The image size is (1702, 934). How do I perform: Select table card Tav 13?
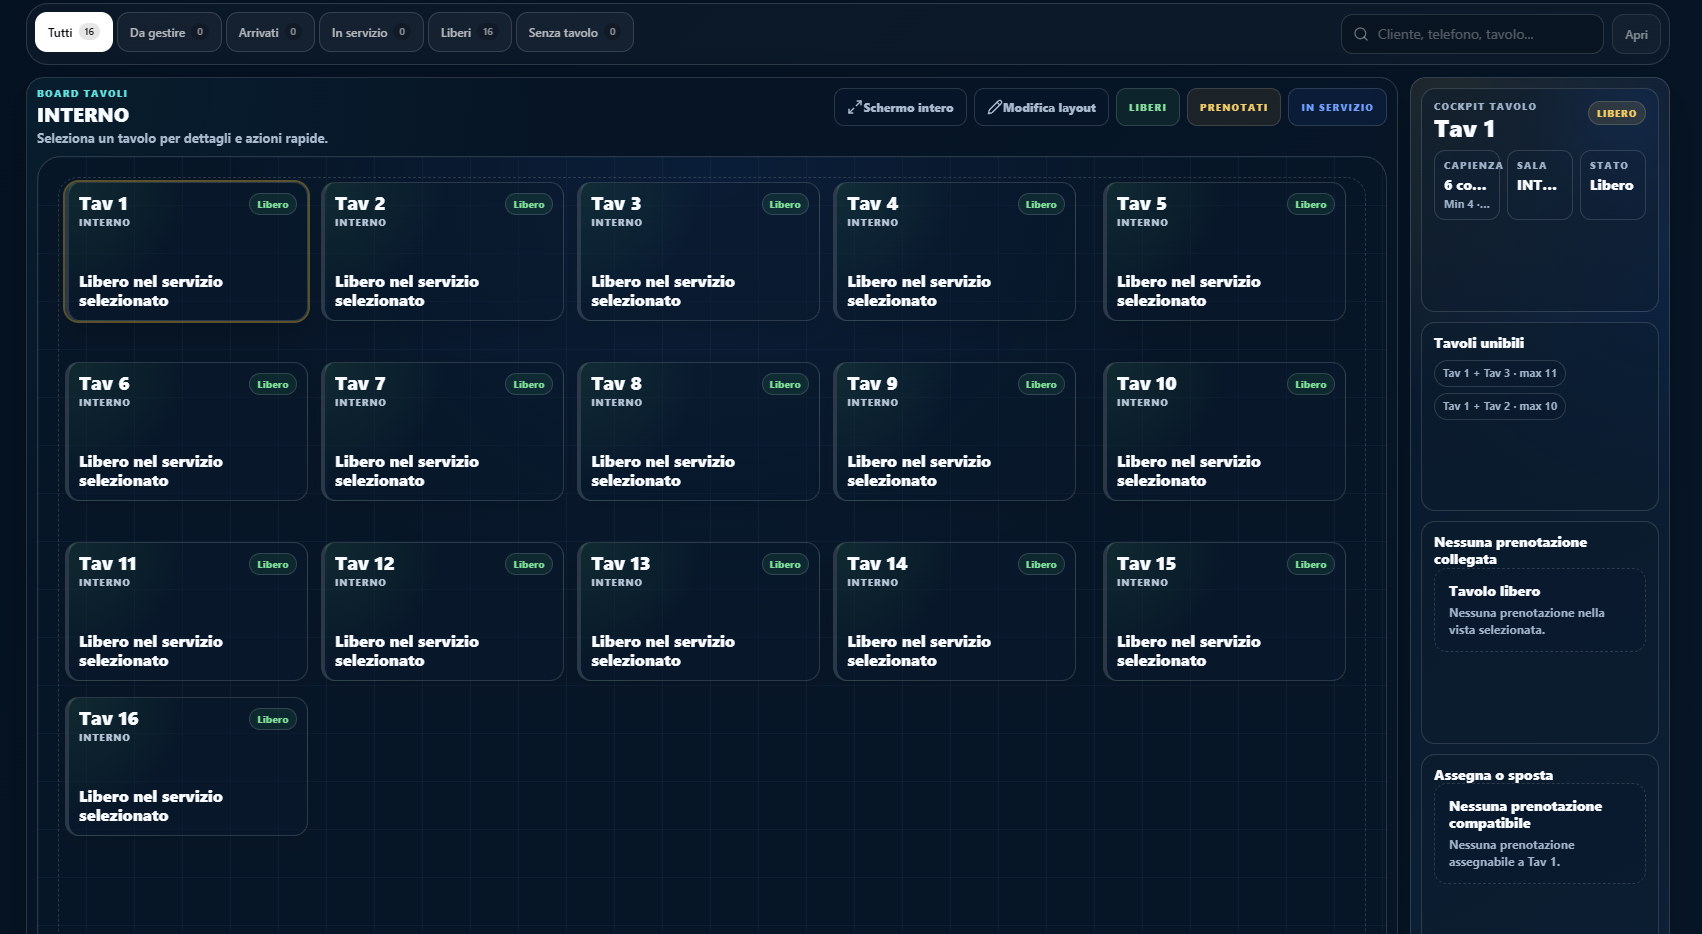(698, 611)
